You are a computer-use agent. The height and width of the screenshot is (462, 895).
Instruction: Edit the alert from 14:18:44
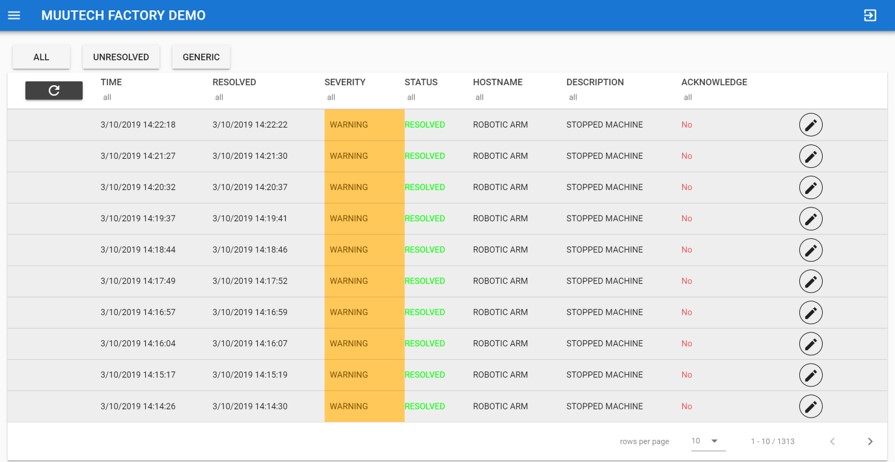tap(811, 250)
